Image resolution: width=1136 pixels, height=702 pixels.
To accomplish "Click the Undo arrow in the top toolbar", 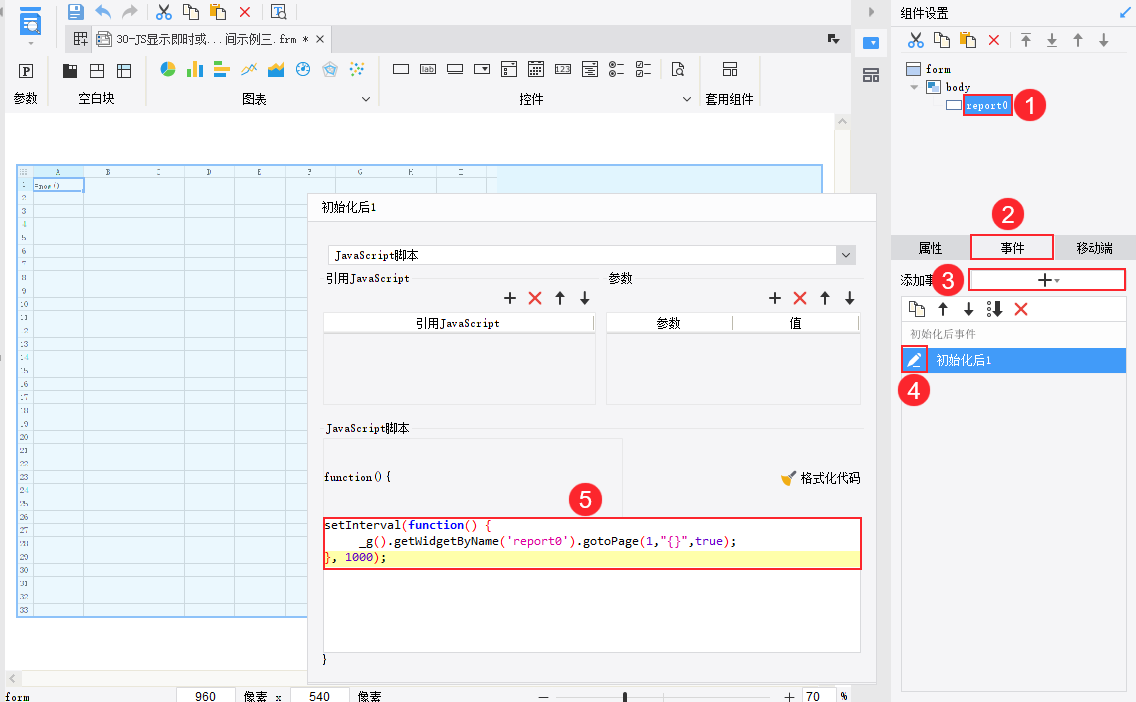I will [103, 12].
